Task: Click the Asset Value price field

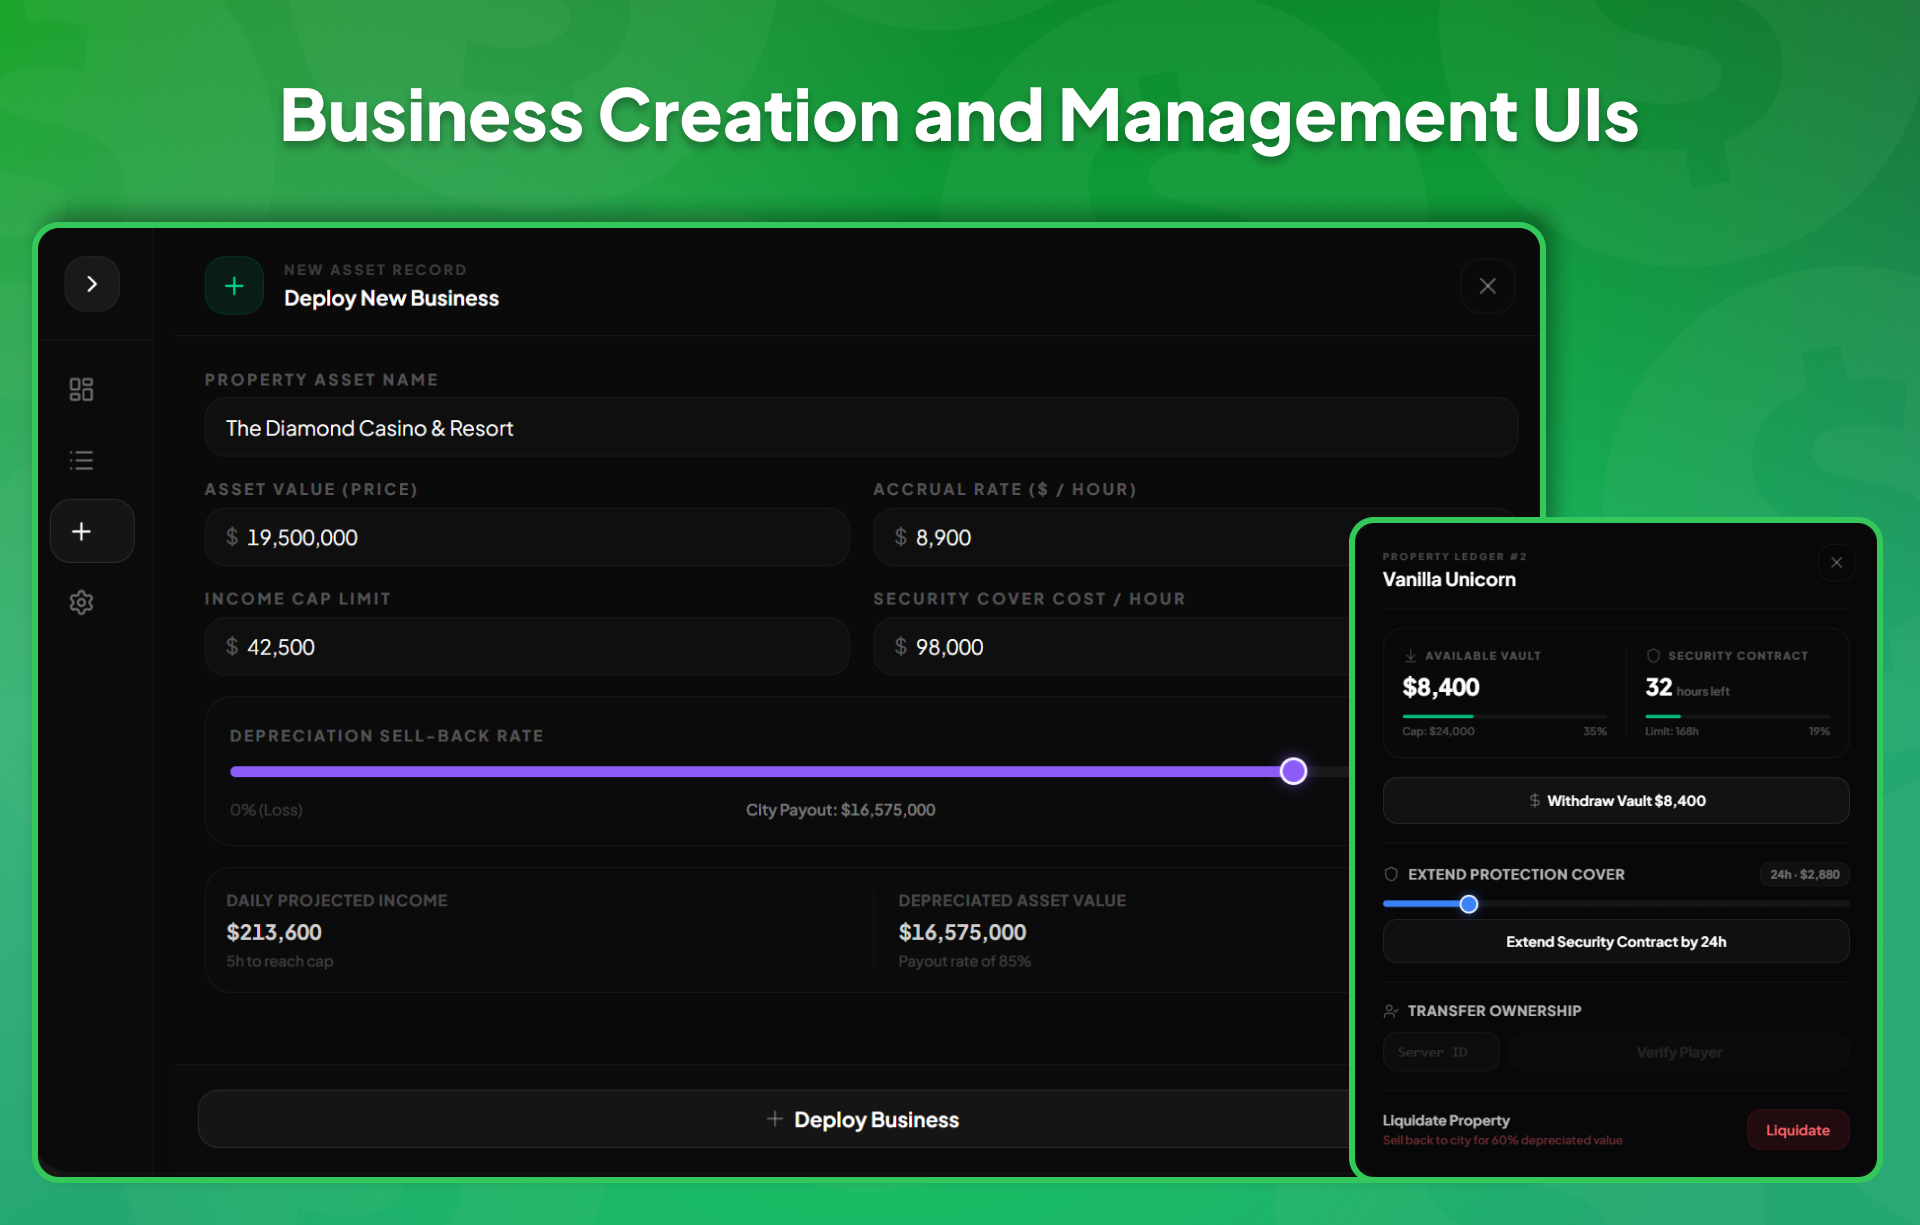Action: coord(527,537)
